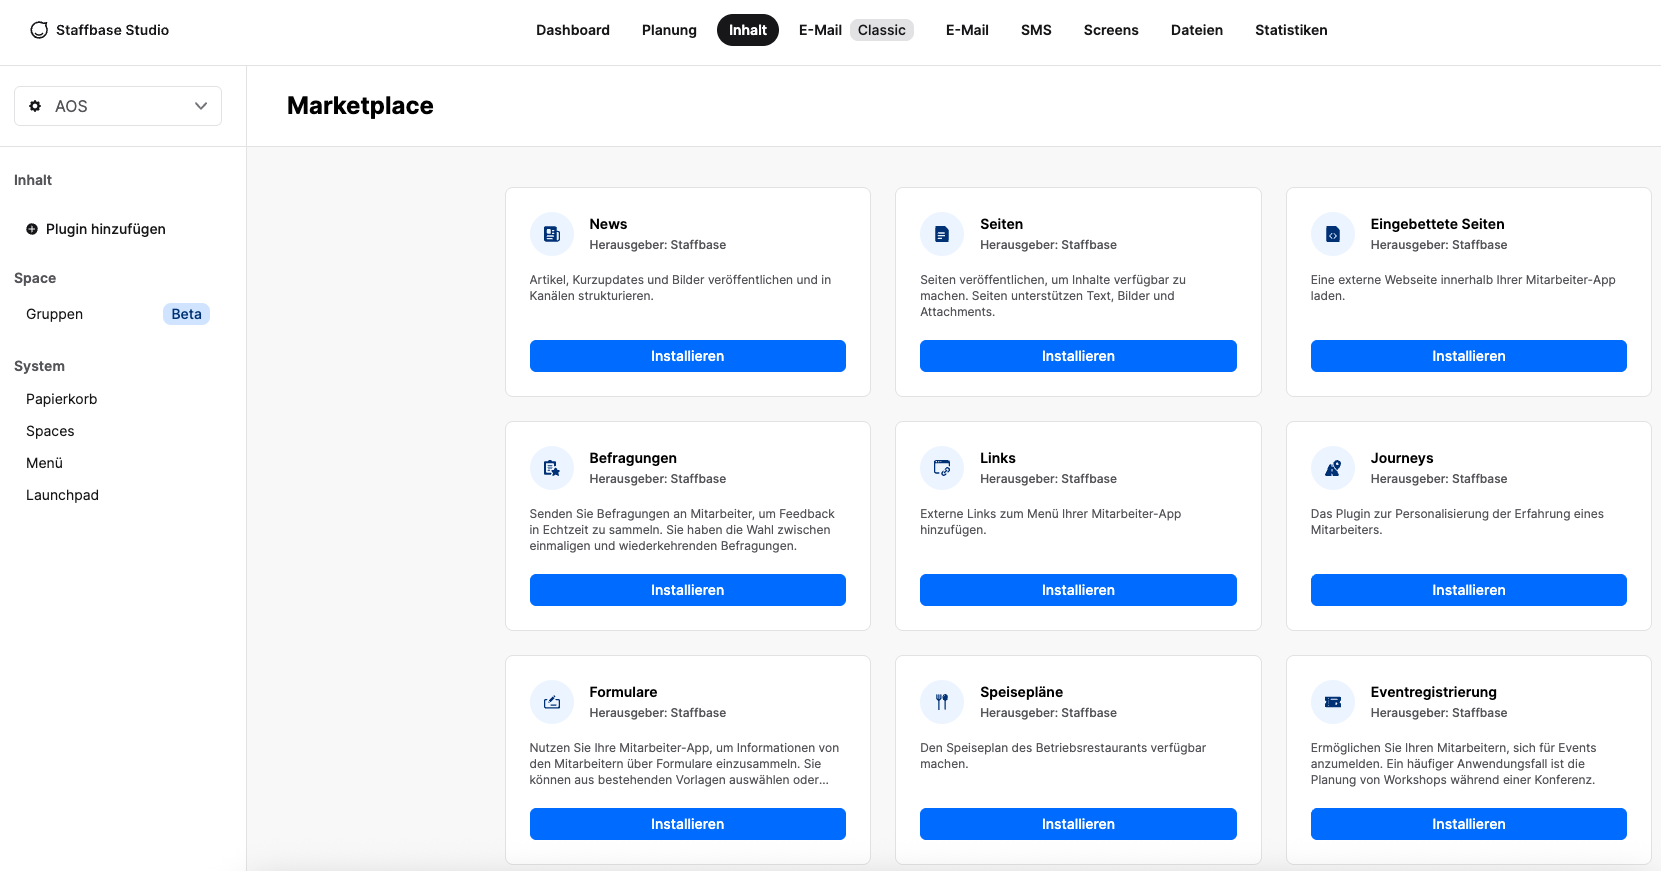The height and width of the screenshot is (871, 1661).
Task: Click the description text of Journeys plugin
Action: [1457, 522]
